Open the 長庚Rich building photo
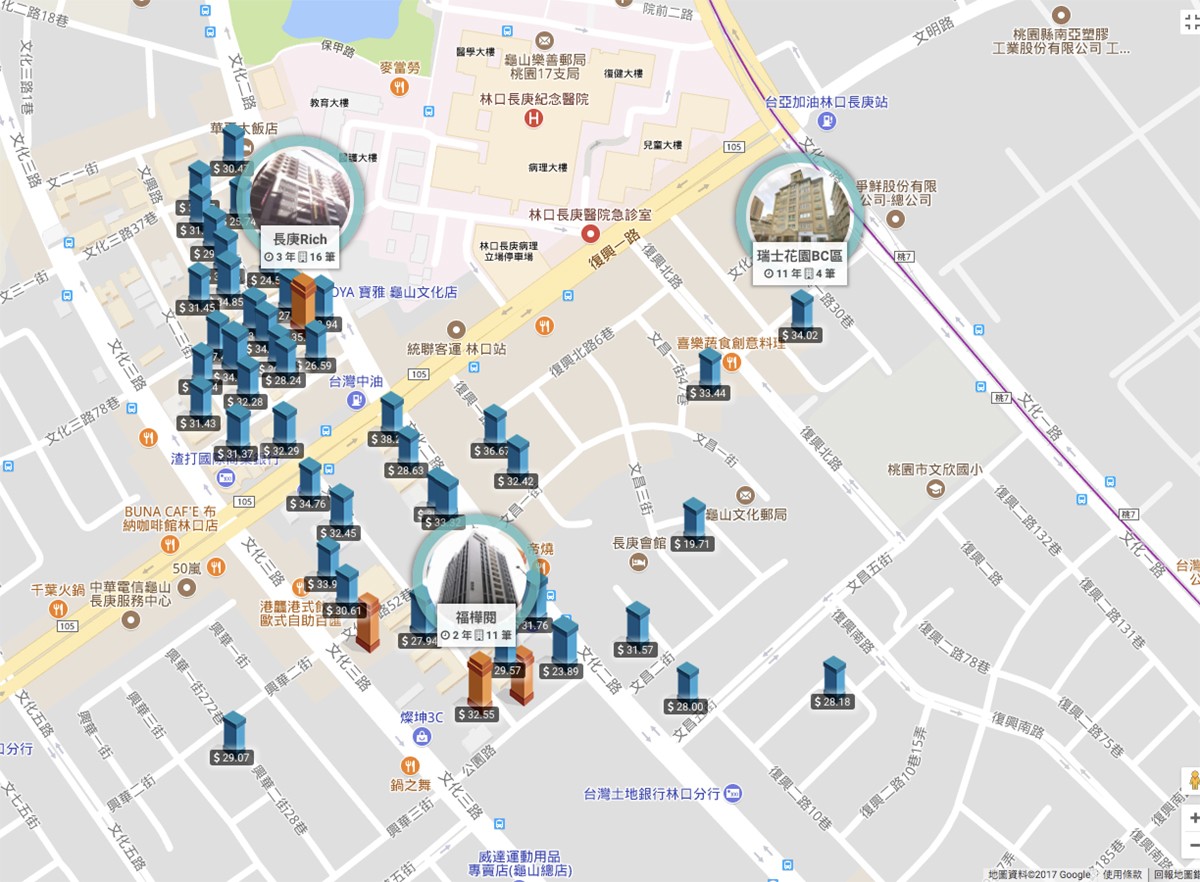Screen dimensions: 1200x882 click(x=301, y=186)
